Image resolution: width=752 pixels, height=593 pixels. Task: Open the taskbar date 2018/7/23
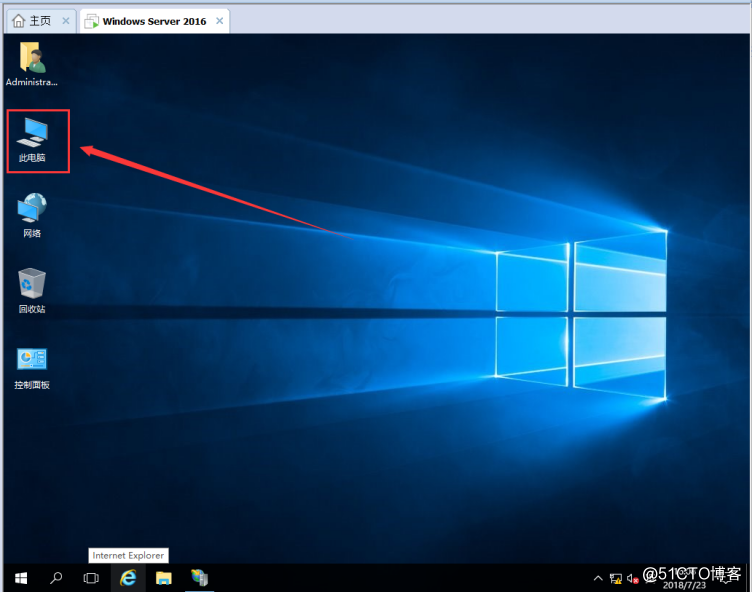684,585
